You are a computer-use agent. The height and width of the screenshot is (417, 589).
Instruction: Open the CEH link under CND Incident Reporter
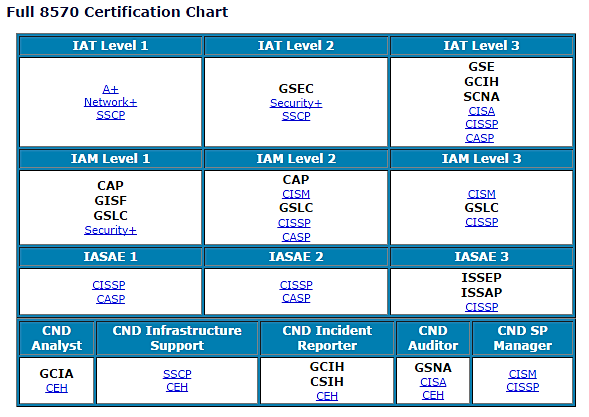[x=327, y=396]
